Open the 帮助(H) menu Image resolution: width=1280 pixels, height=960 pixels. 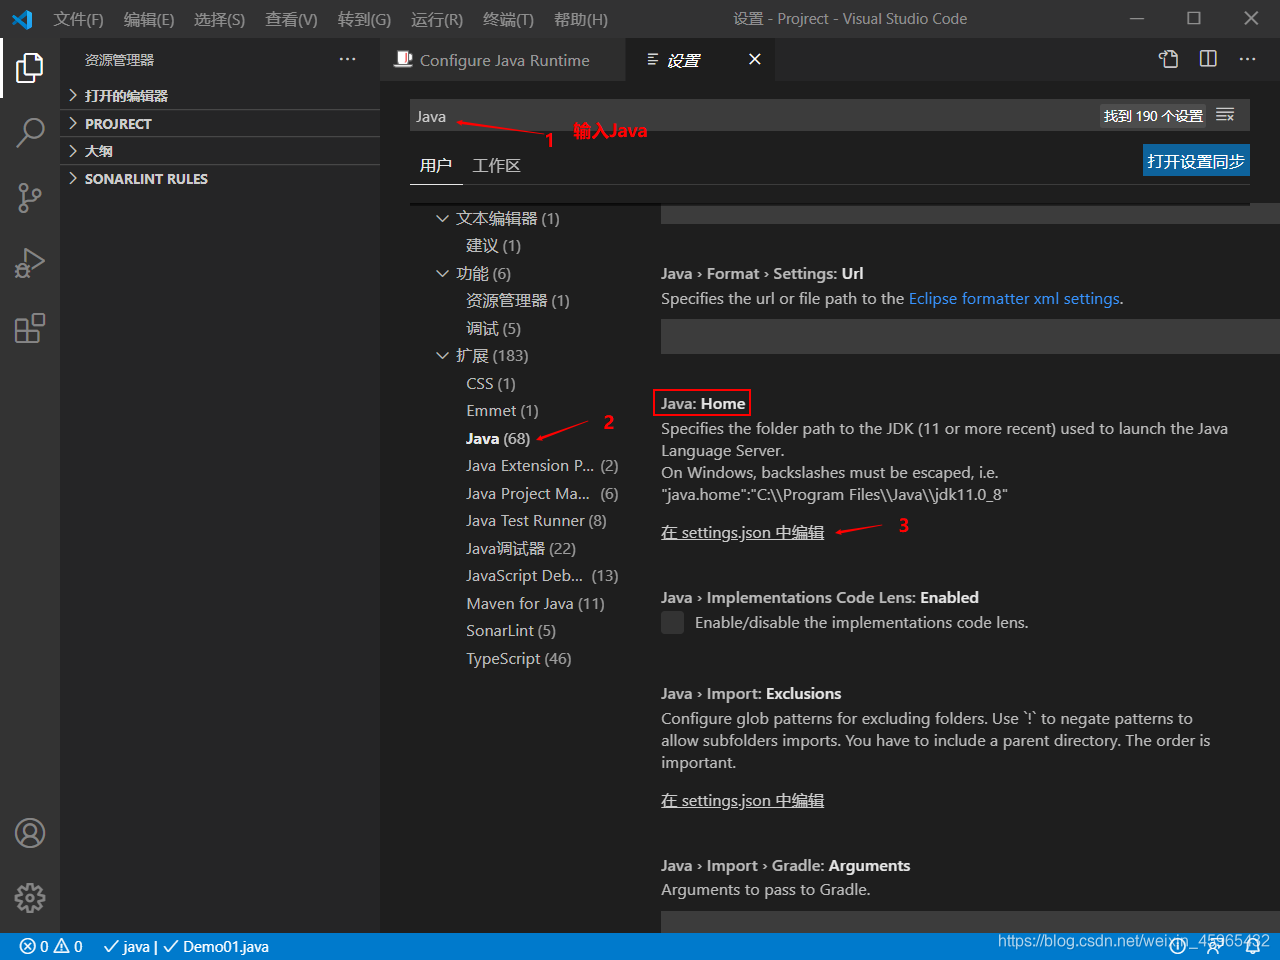pos(581,19)
